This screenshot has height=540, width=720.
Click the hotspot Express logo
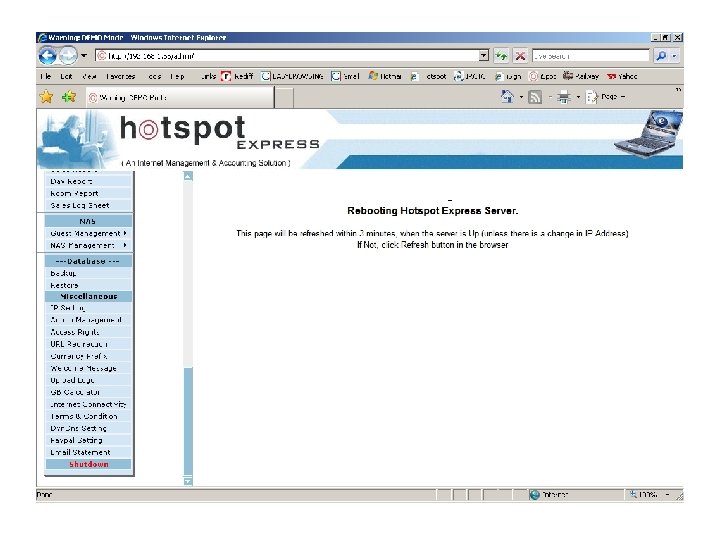pyautogui.click(x=219, y=133)
